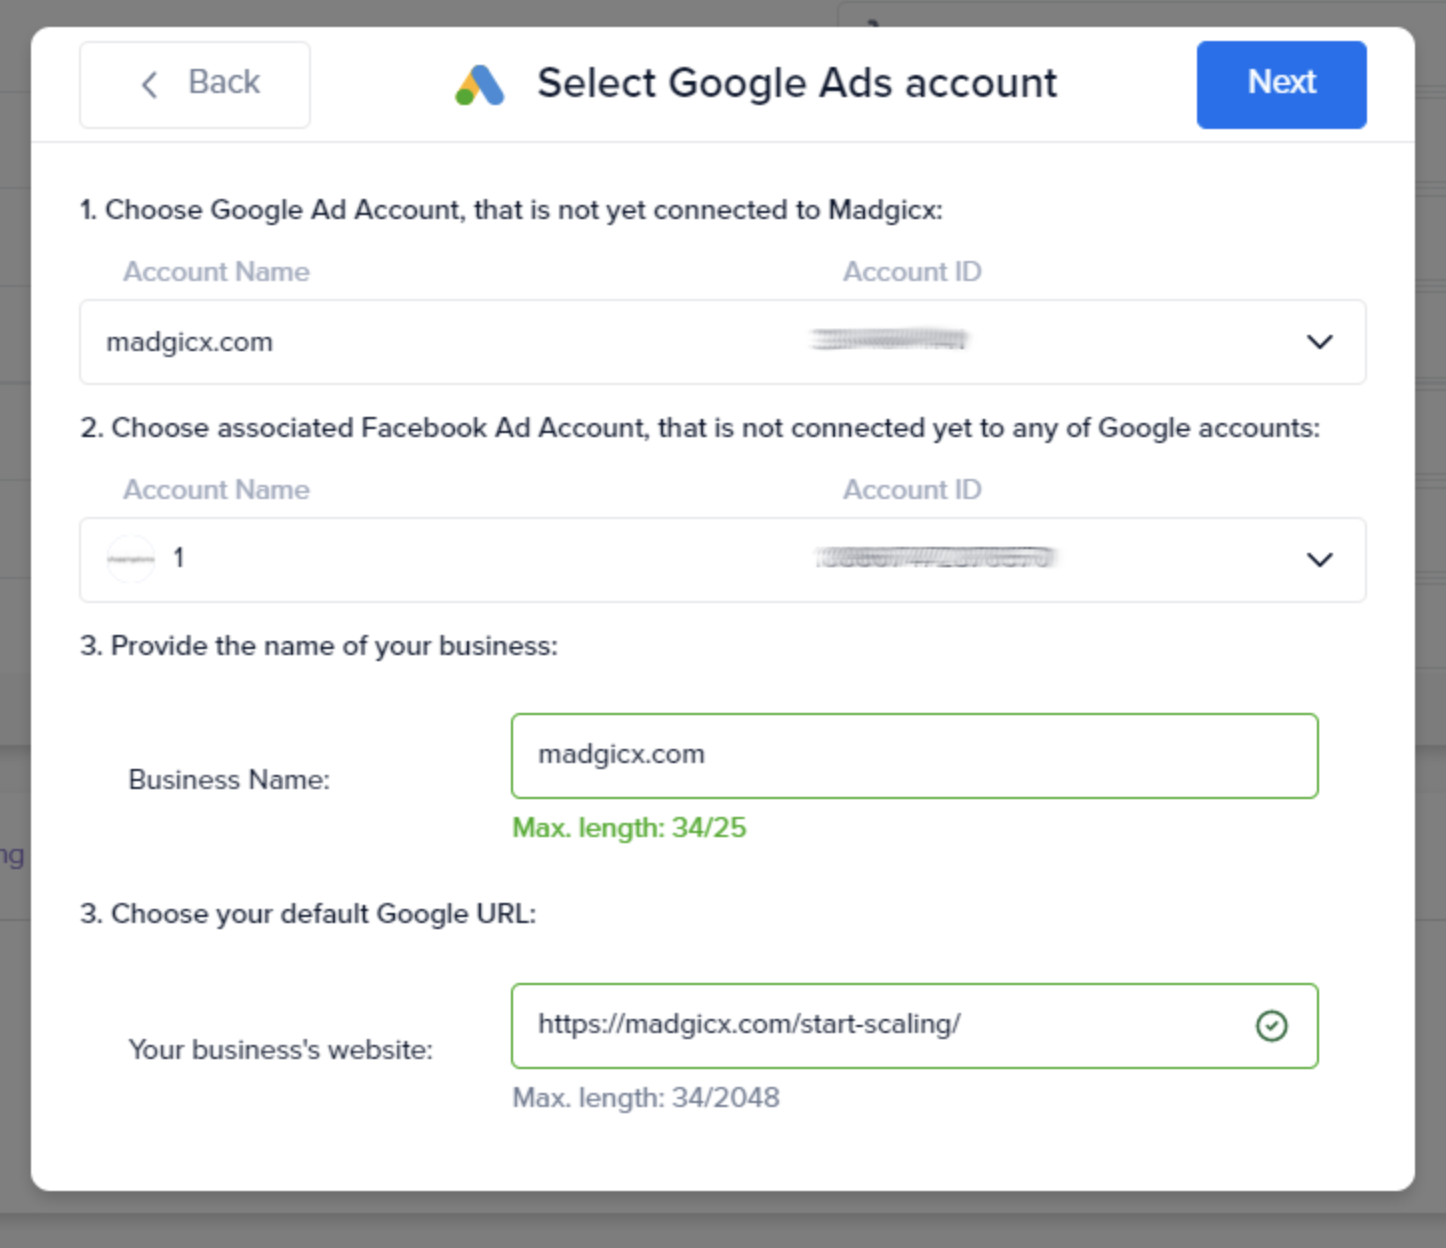Click the blurred Google Account ID value
Image resolution: width=1446 pixels, height=1248 pixels.
(x=889, y=340)
